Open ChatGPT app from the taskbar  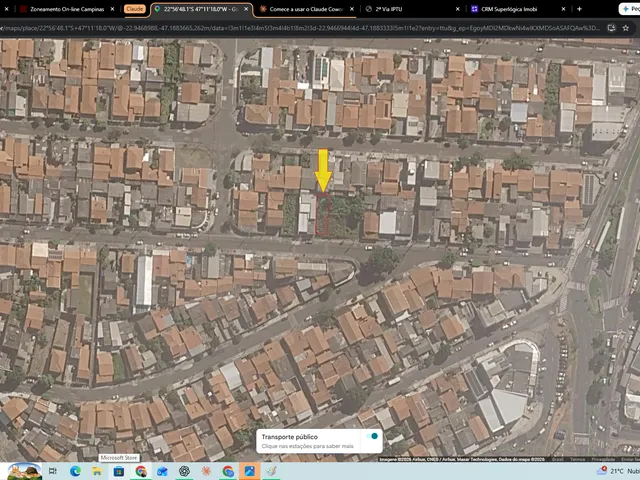[184, 471]
